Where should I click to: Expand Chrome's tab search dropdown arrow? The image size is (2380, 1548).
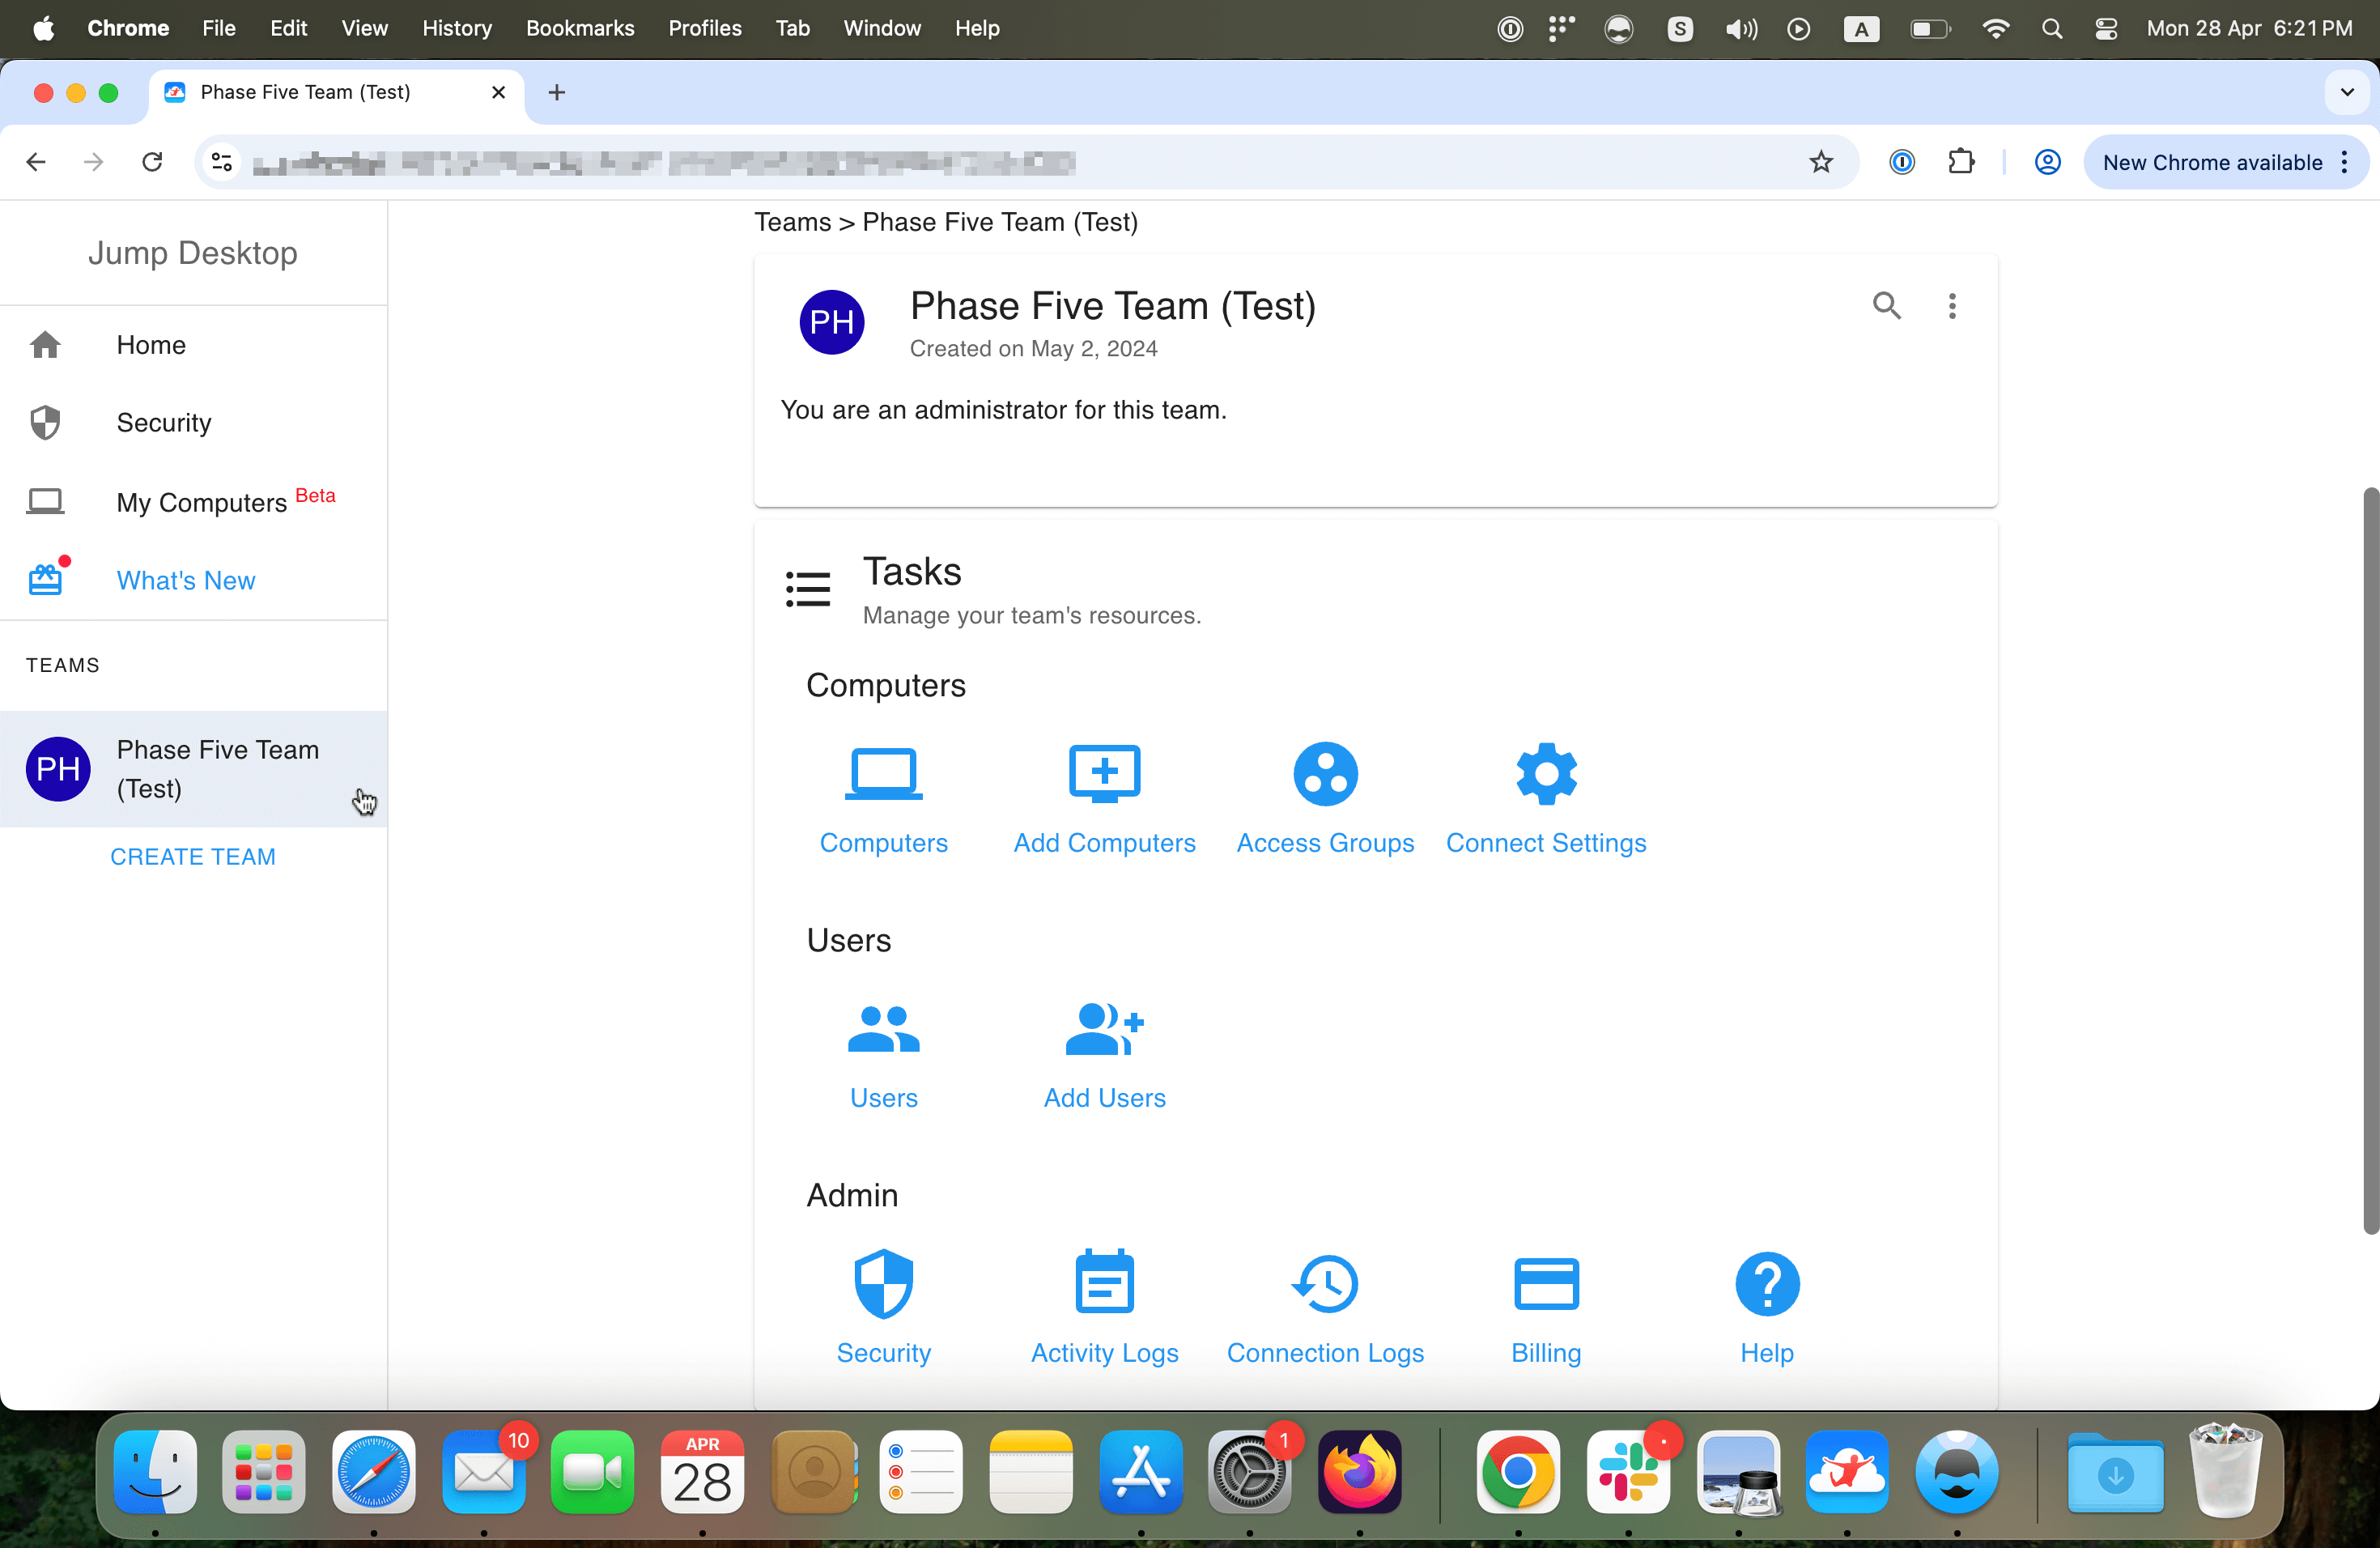point(2346,92)
